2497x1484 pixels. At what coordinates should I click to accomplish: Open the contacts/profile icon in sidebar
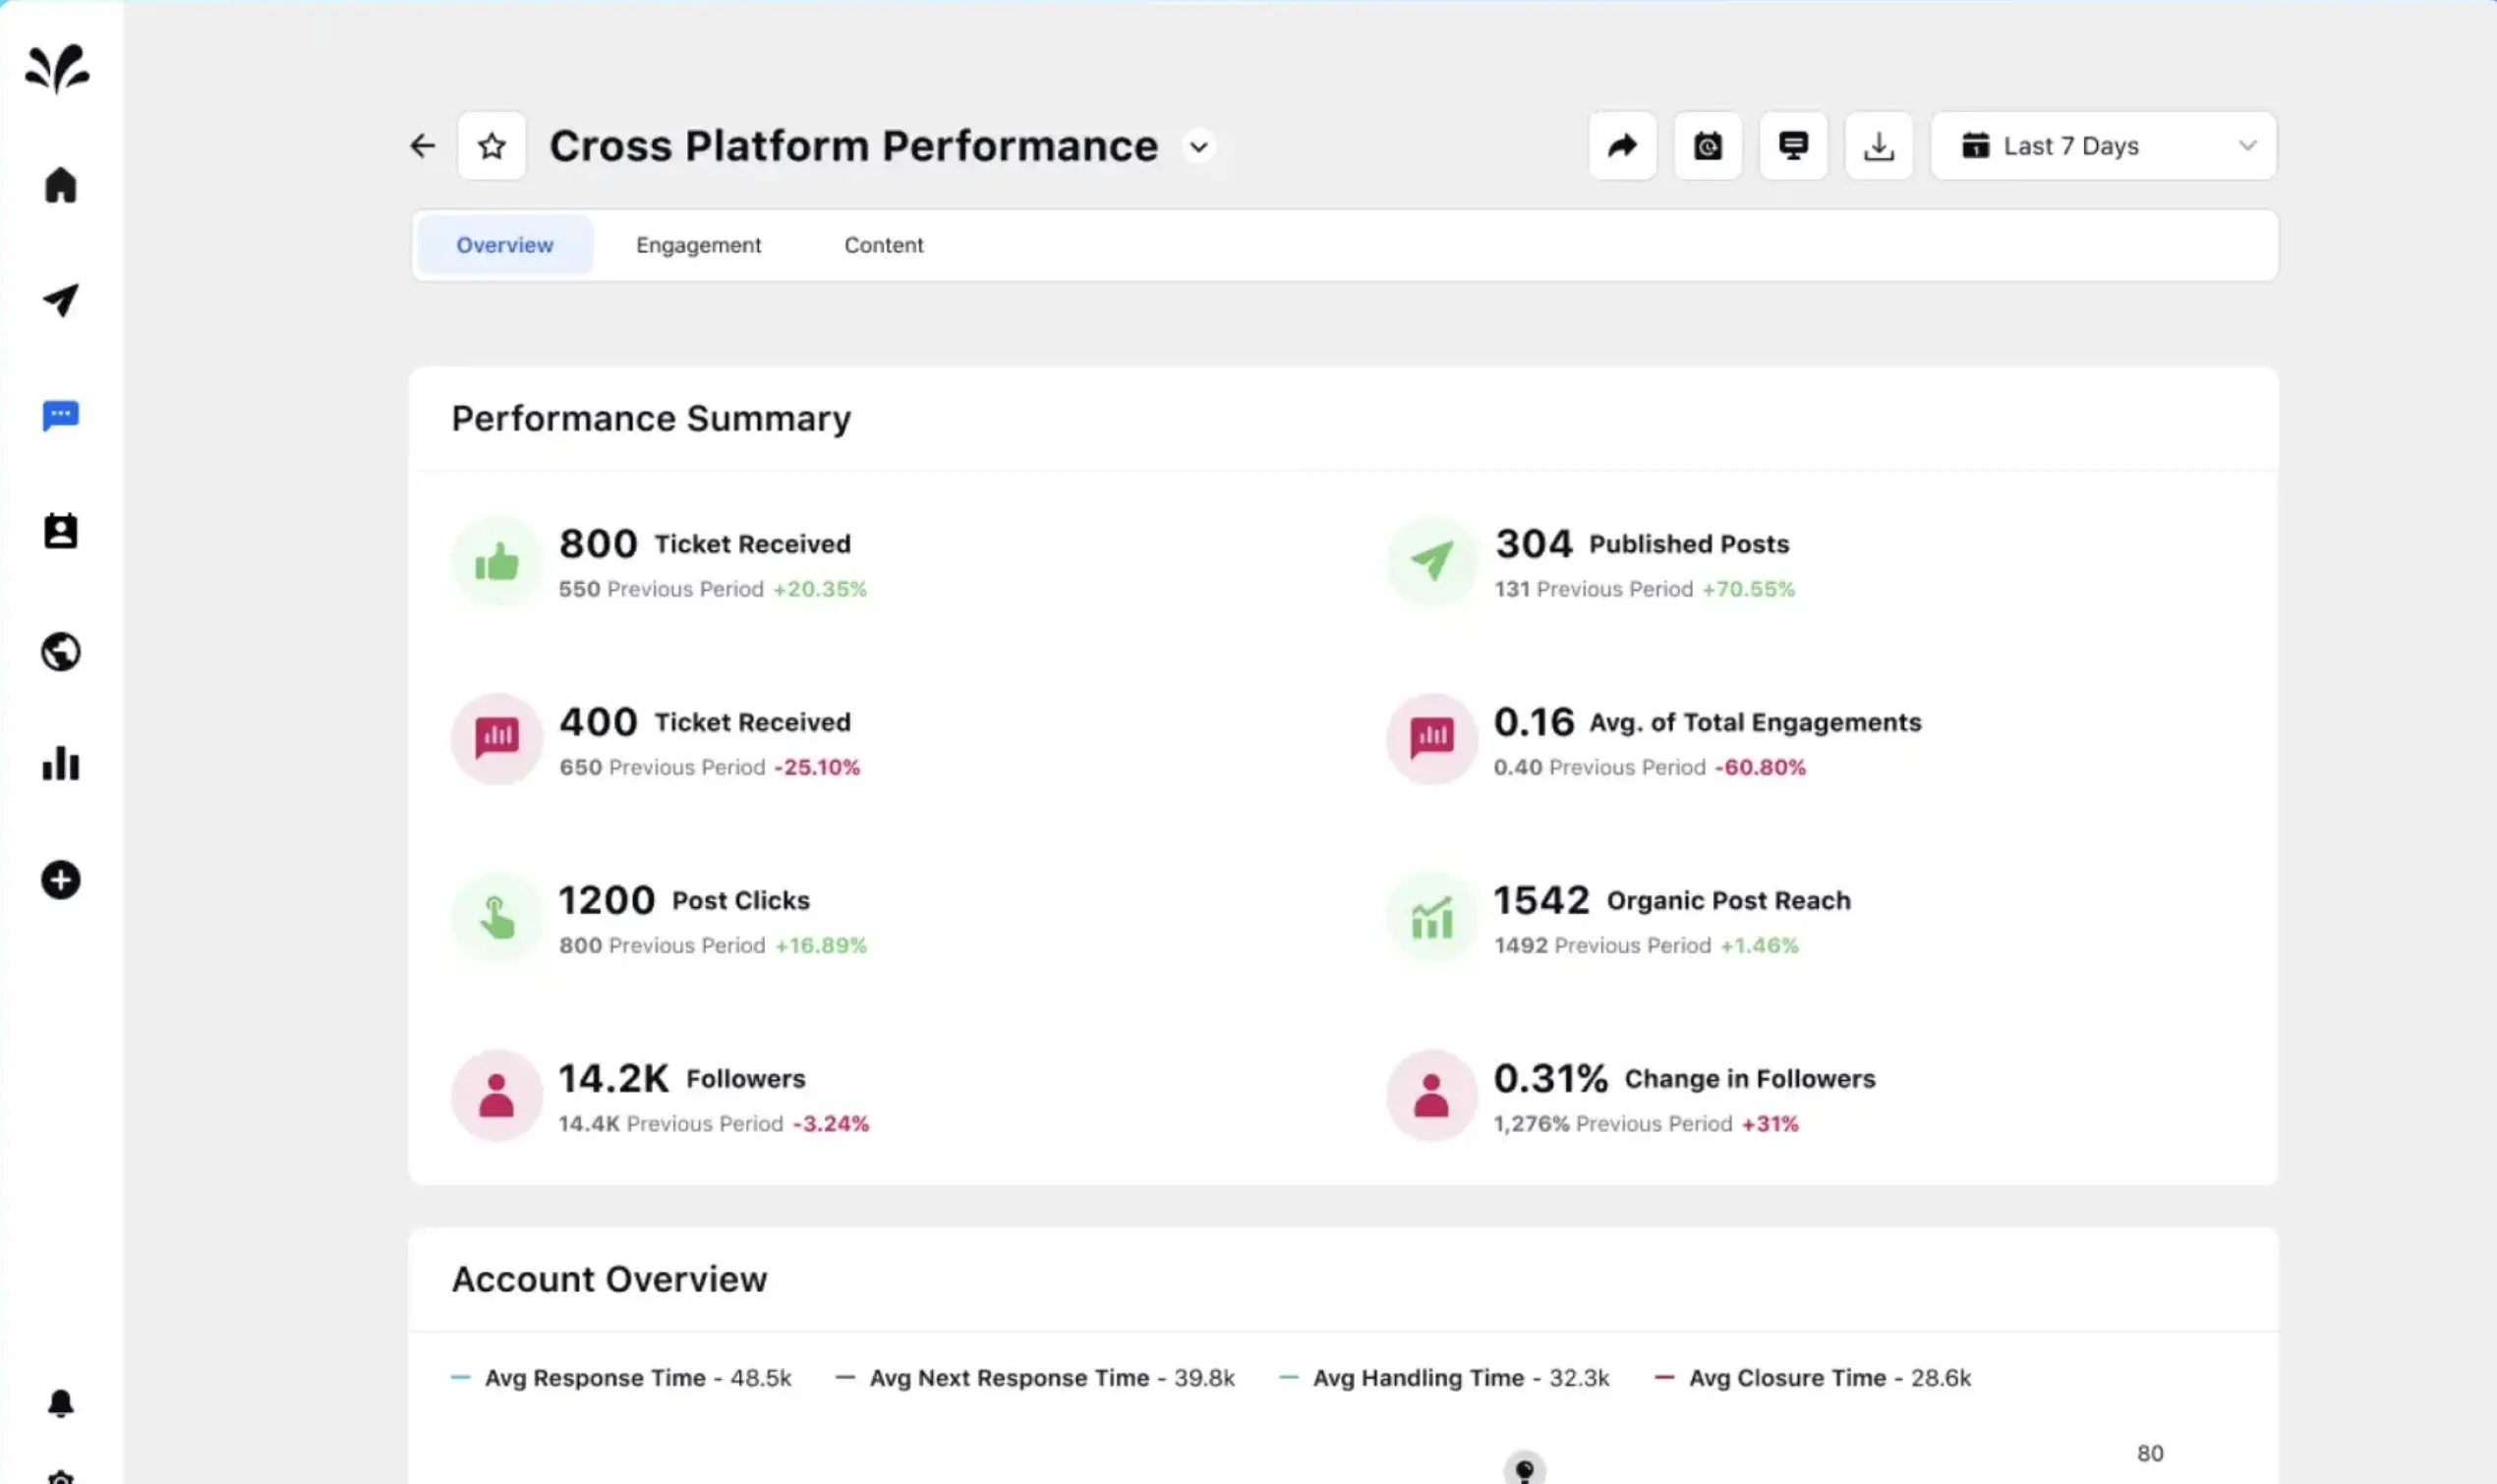(62, 530)
